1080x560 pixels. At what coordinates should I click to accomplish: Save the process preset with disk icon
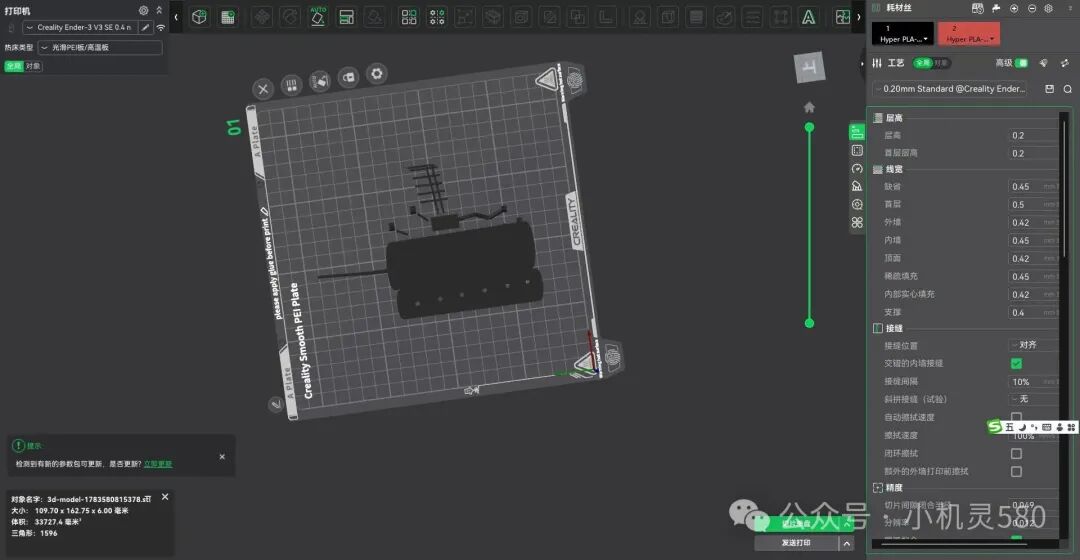tap(1050, 89)
